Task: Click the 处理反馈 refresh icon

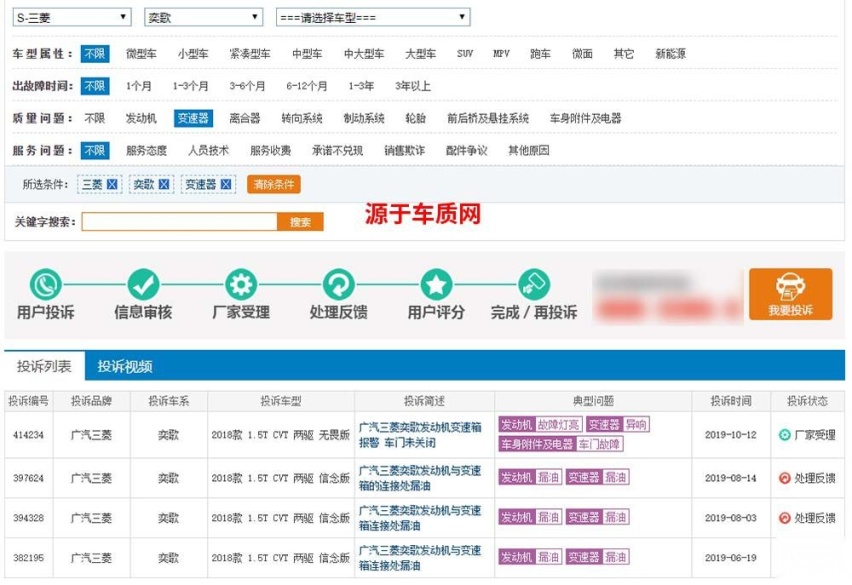Action: [x=339, y=284]
